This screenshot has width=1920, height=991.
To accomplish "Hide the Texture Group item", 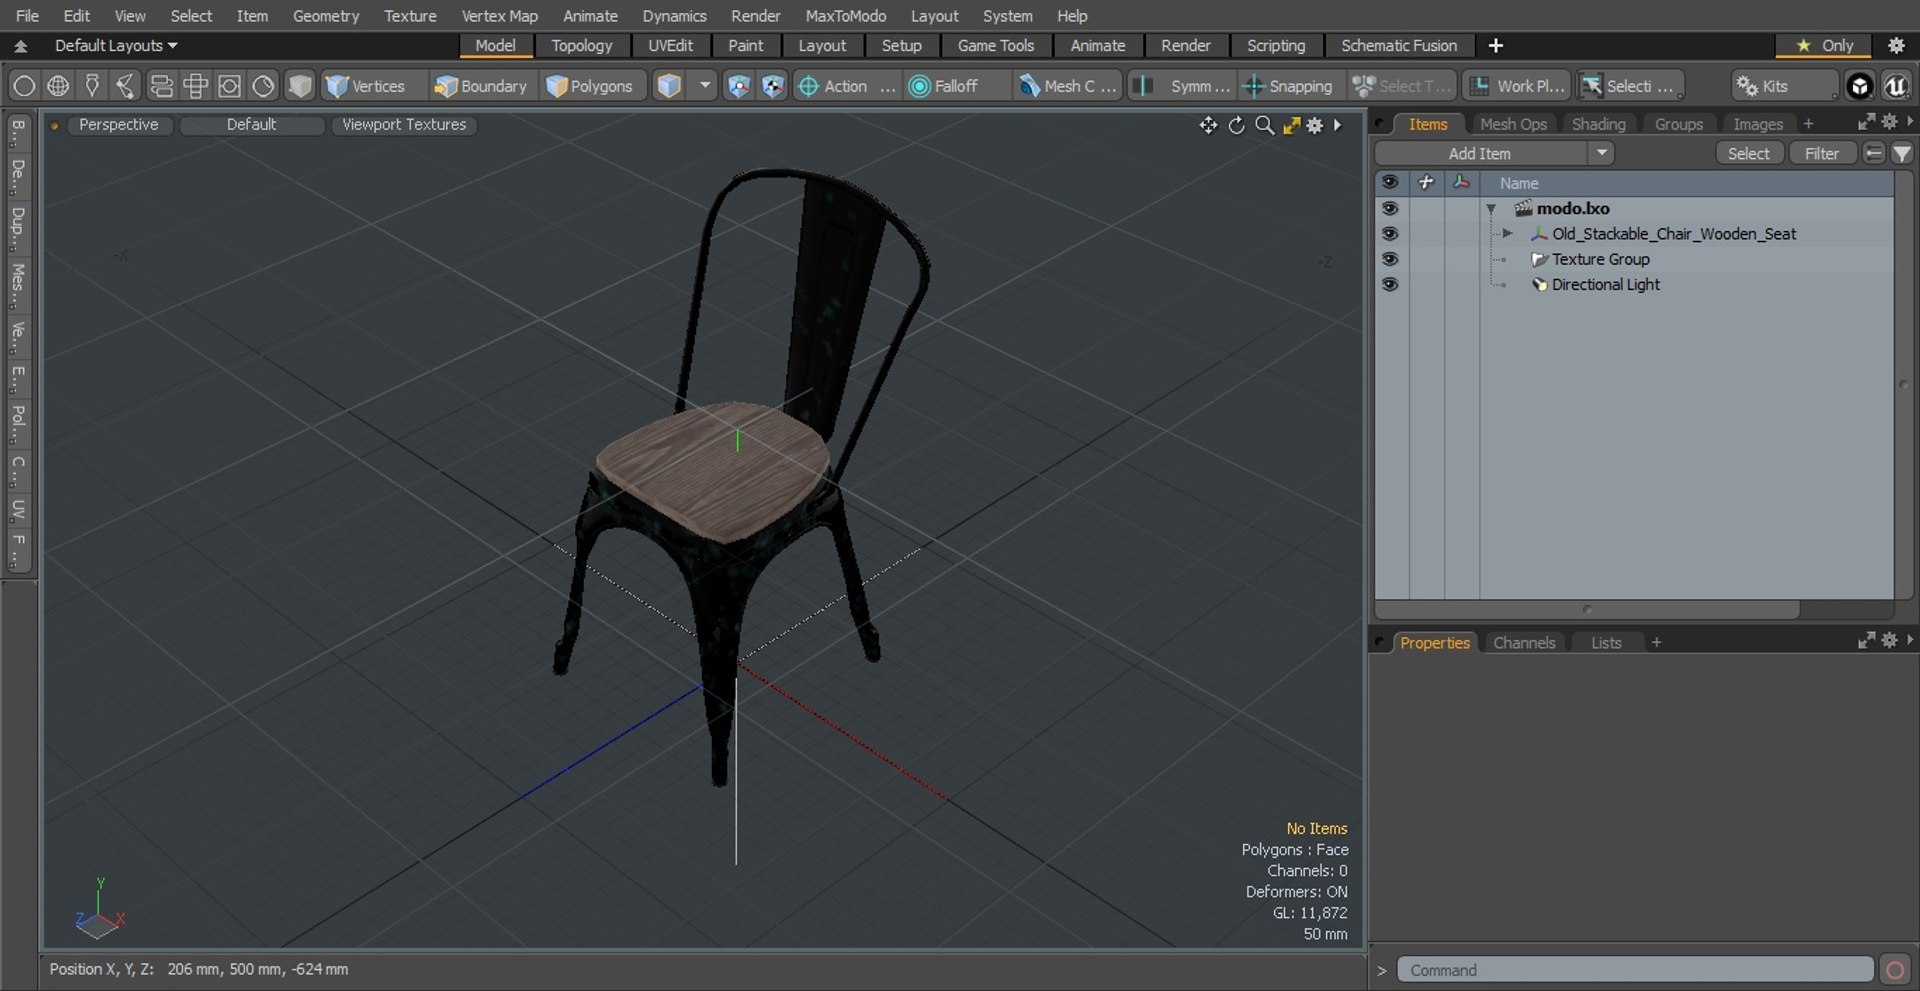I will (1389, 258).
